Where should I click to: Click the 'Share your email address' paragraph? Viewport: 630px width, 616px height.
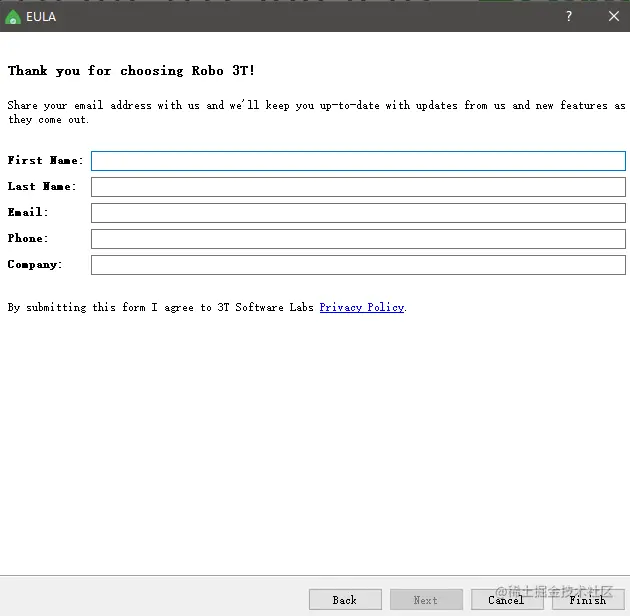(x=317, y=113)
